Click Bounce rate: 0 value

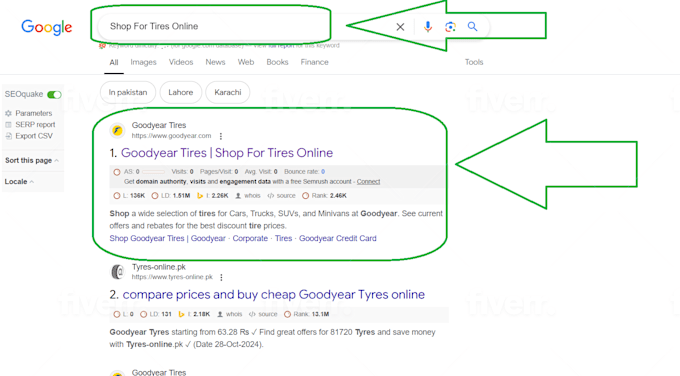coord(323,172)
